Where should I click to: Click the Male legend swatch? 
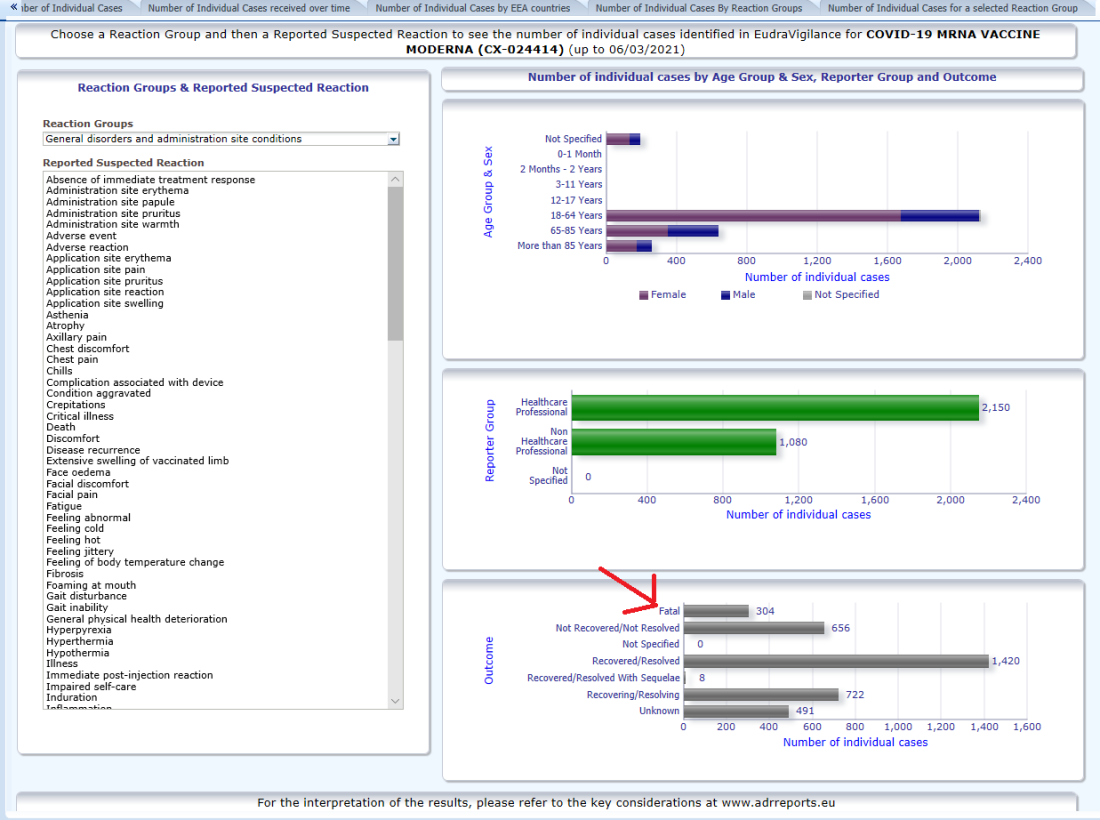point(725,295)
